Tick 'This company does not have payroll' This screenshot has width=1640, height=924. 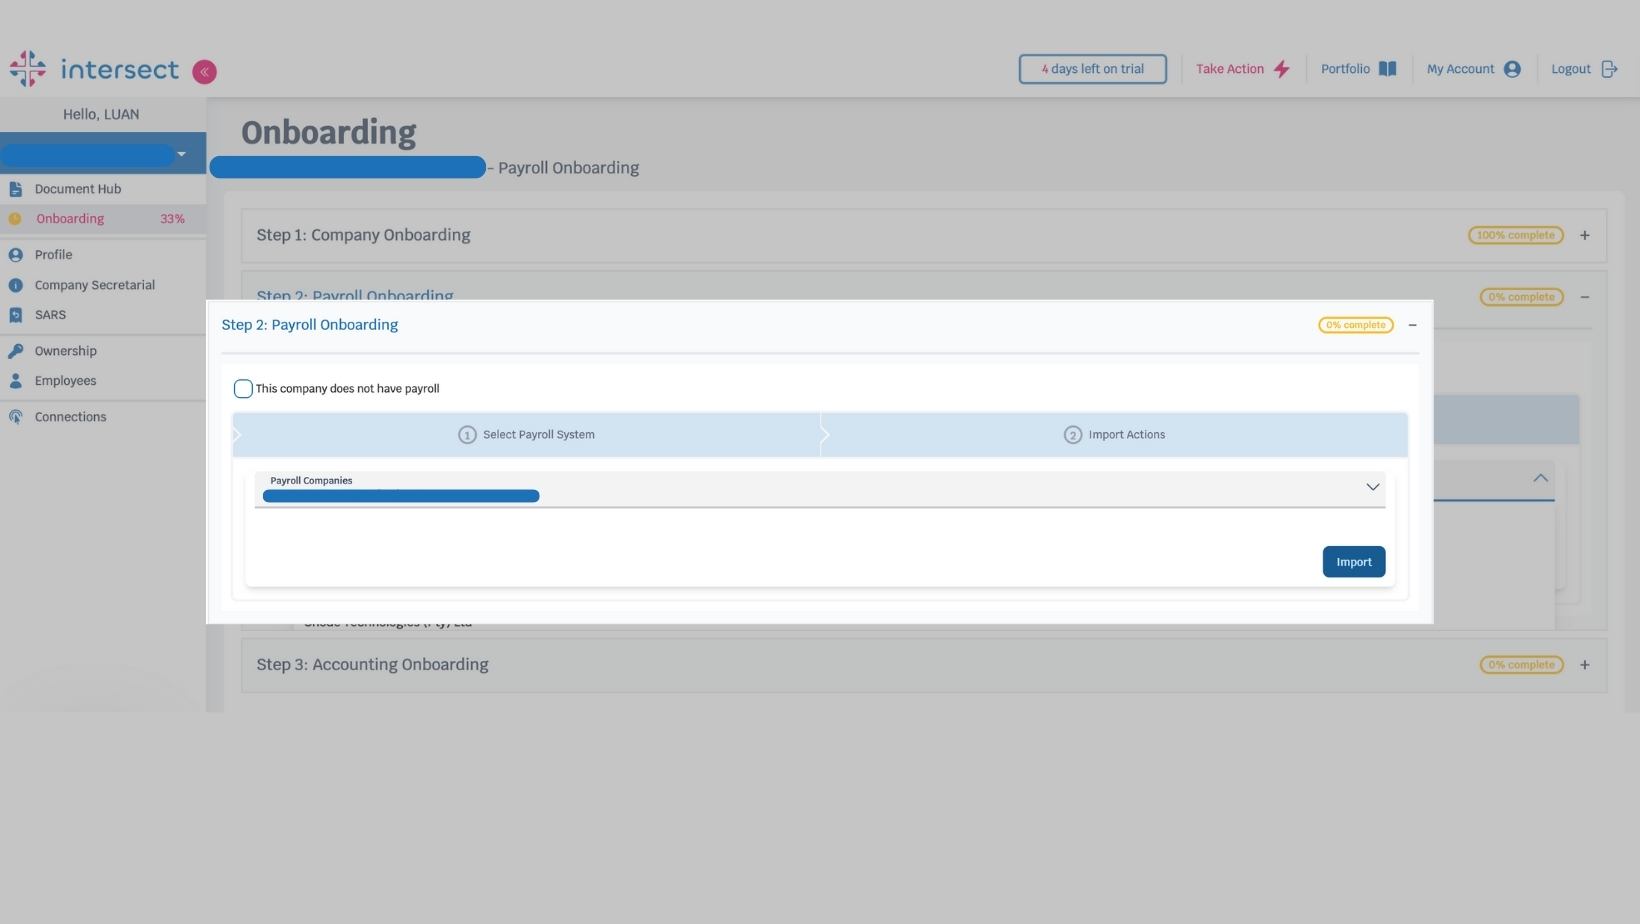[243, 389]
